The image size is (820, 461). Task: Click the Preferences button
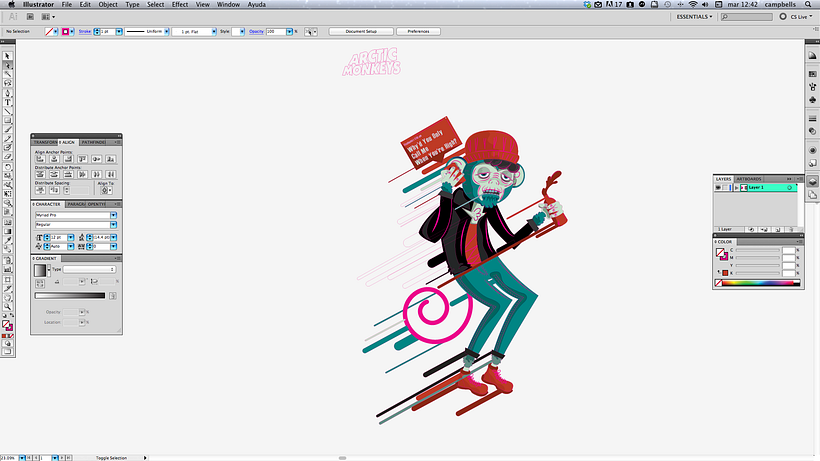coord(418,31)
